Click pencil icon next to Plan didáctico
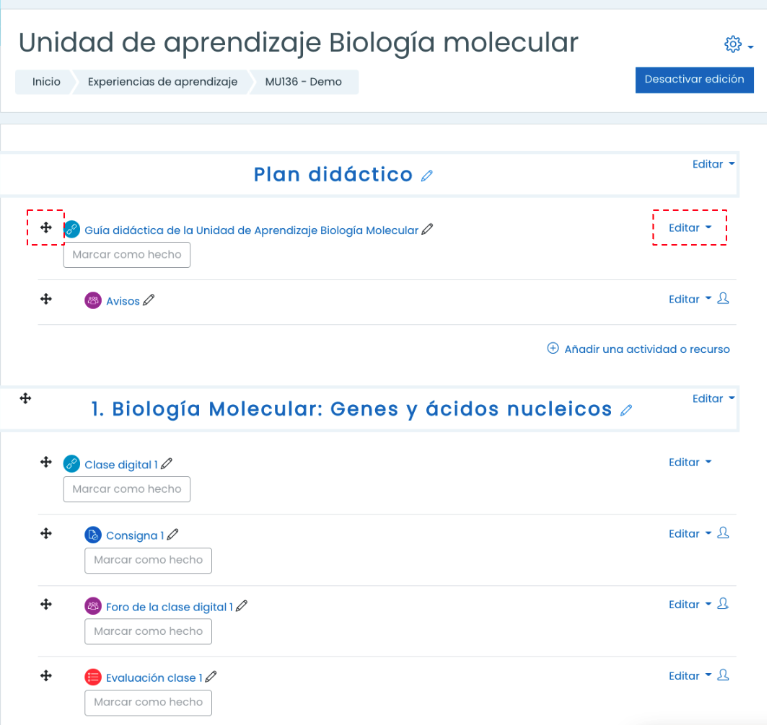Image resolution: width=767 pixels, height=725 pixels. [427, 176]
